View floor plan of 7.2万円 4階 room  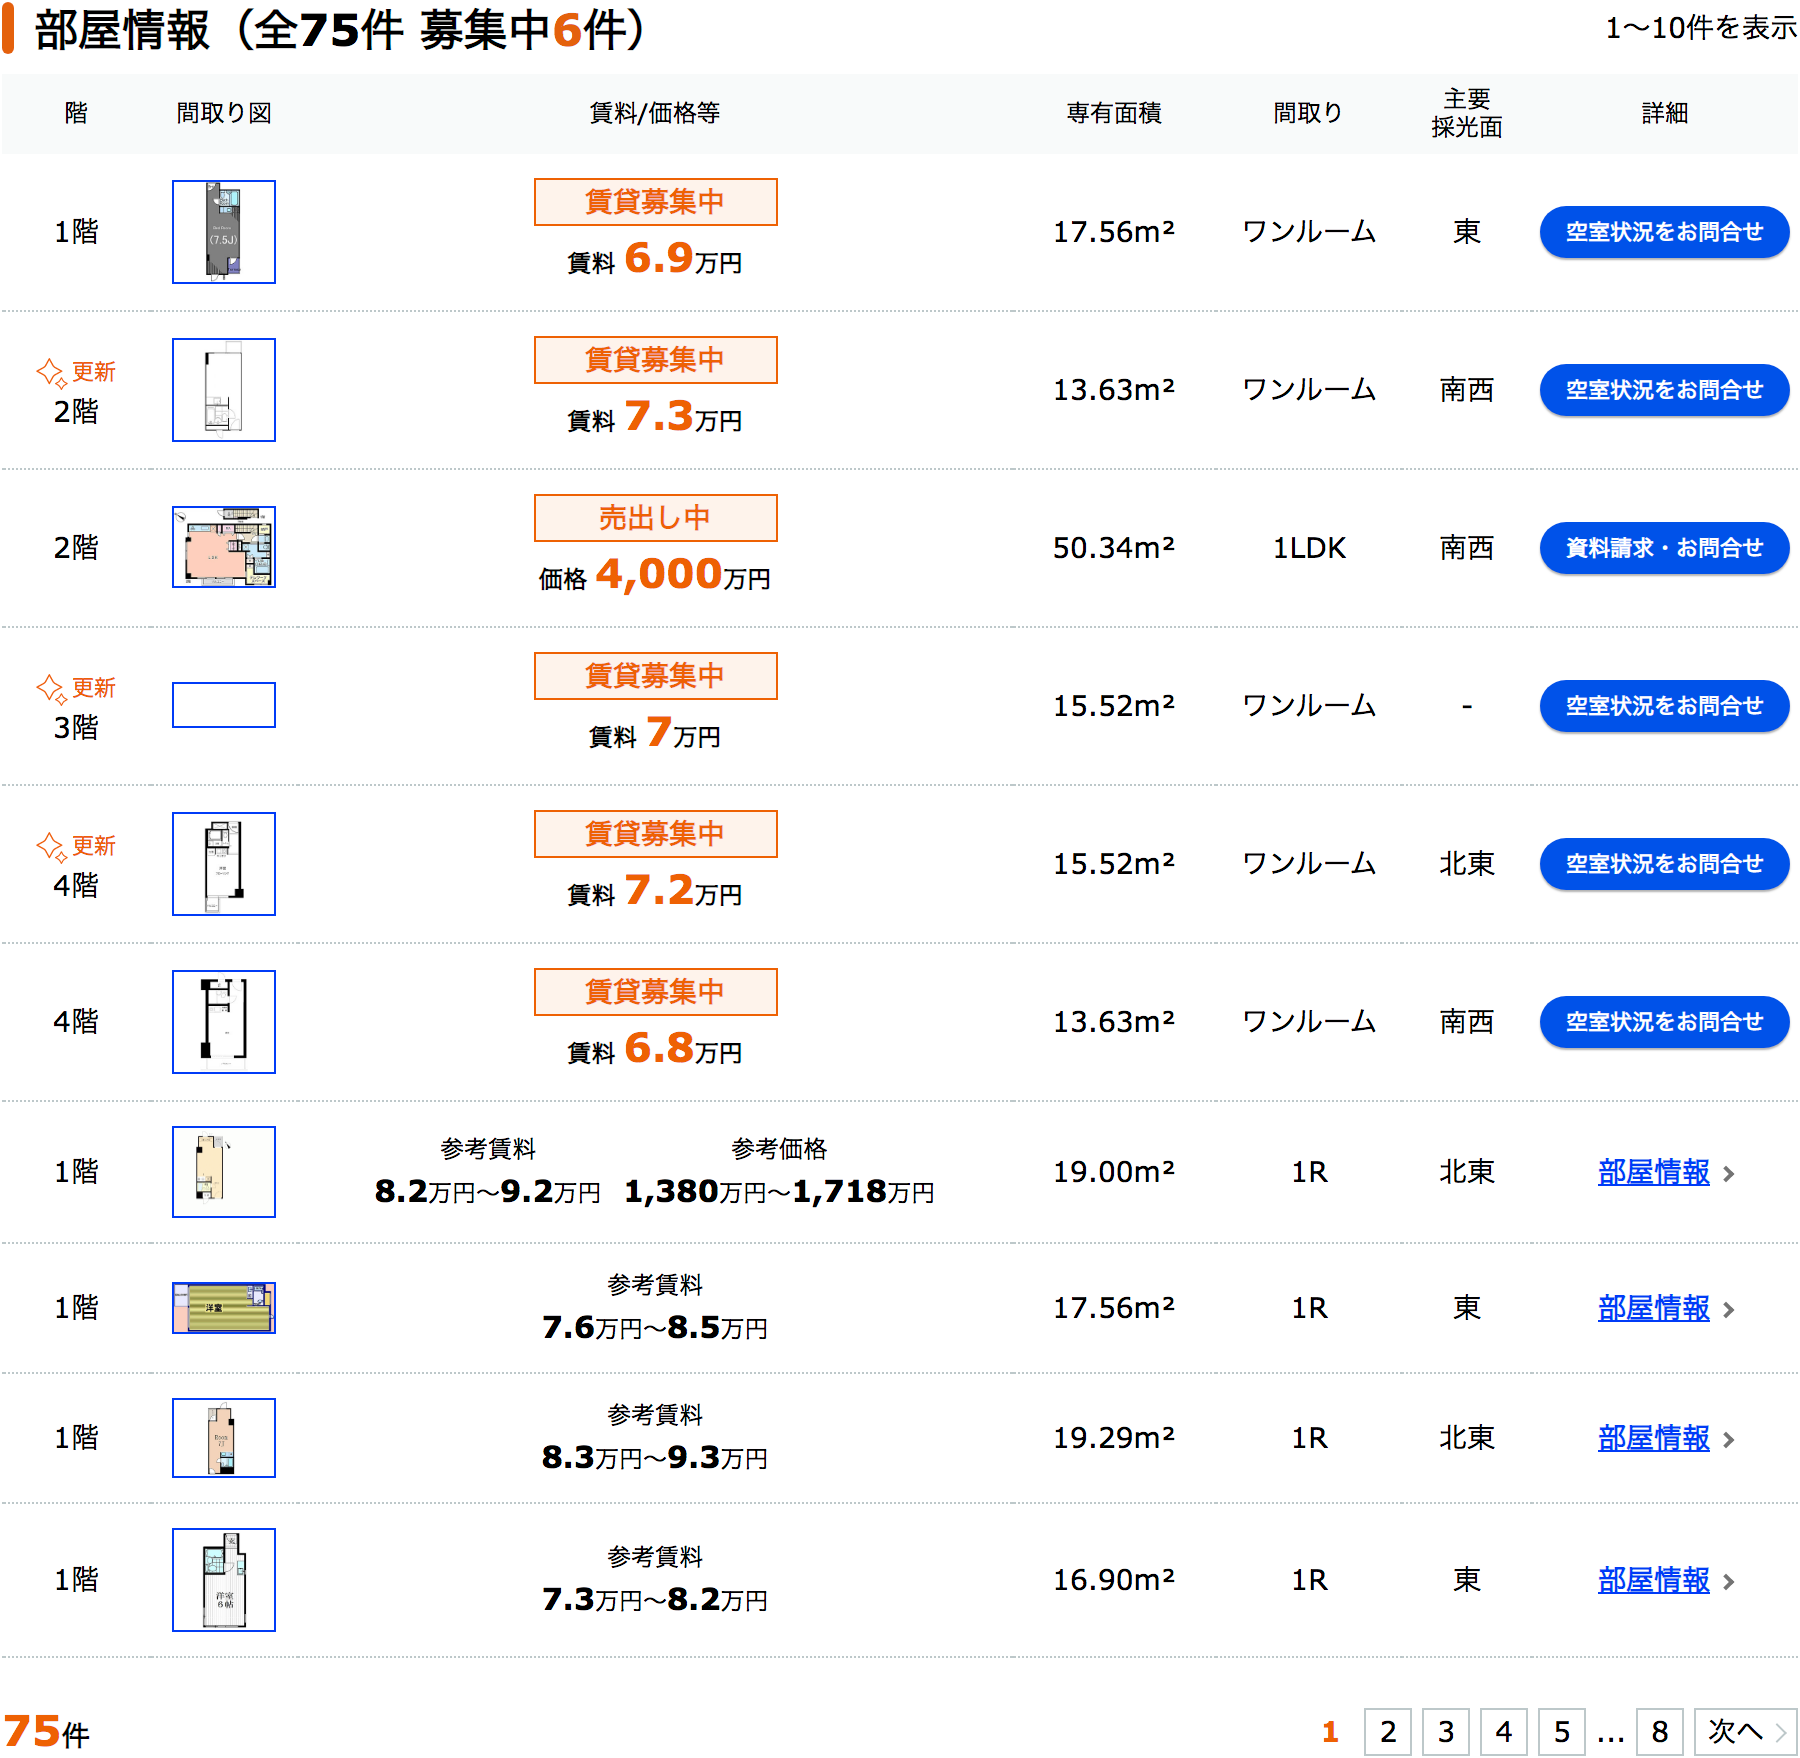223,864
